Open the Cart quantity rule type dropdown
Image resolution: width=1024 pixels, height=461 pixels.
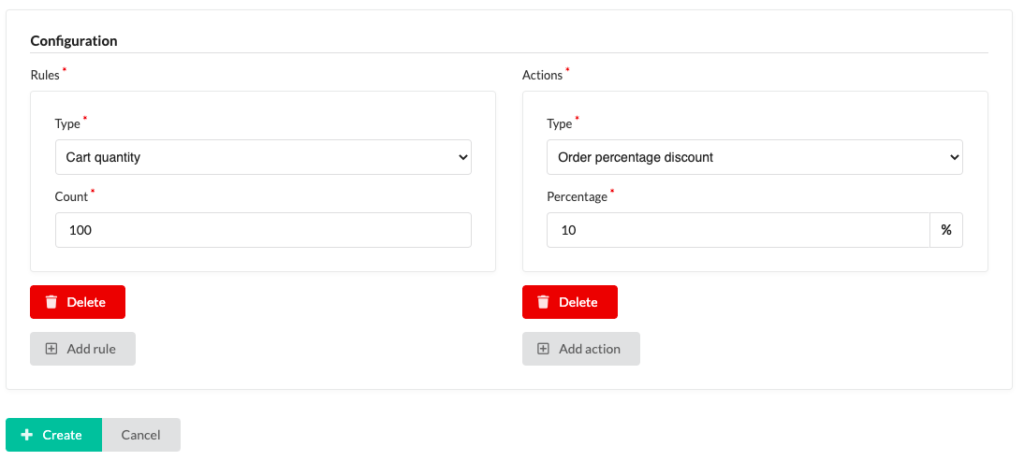pos(263,157)
